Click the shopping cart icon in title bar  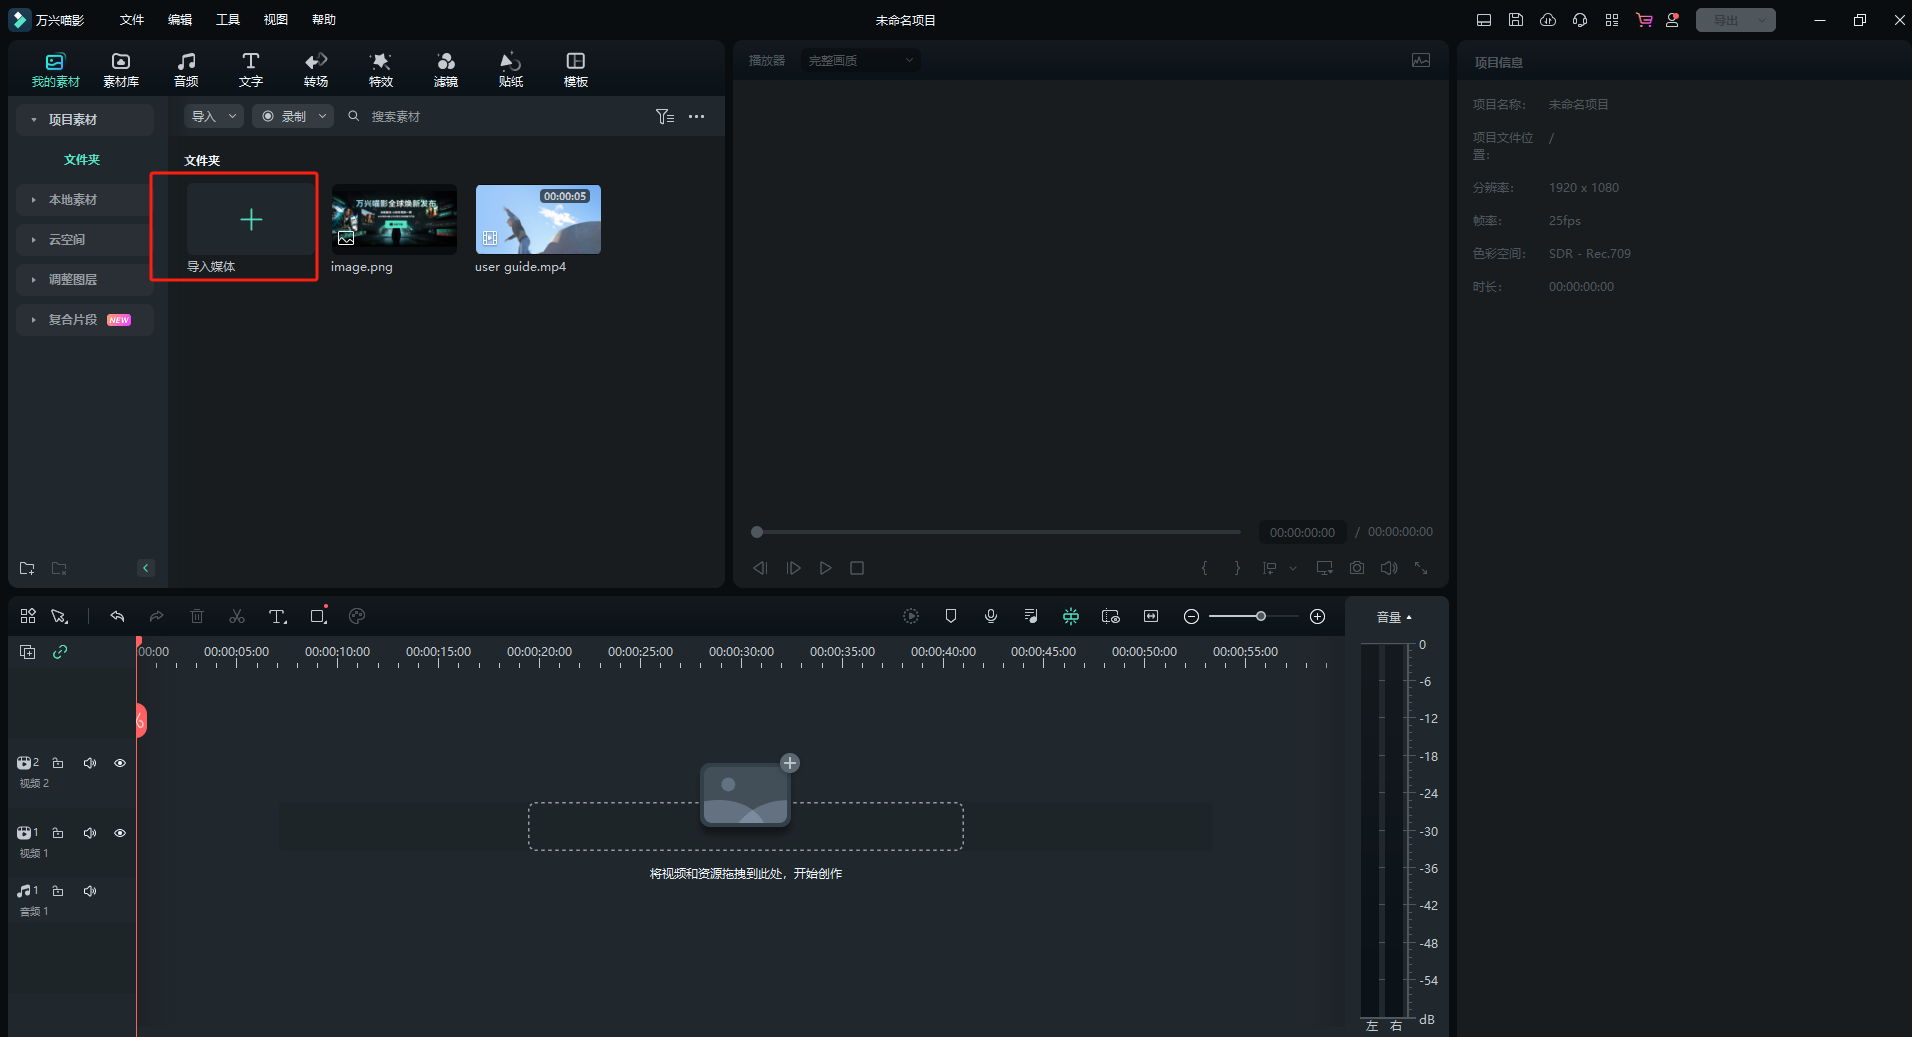pyautogui.click(x=1643, y=20)
